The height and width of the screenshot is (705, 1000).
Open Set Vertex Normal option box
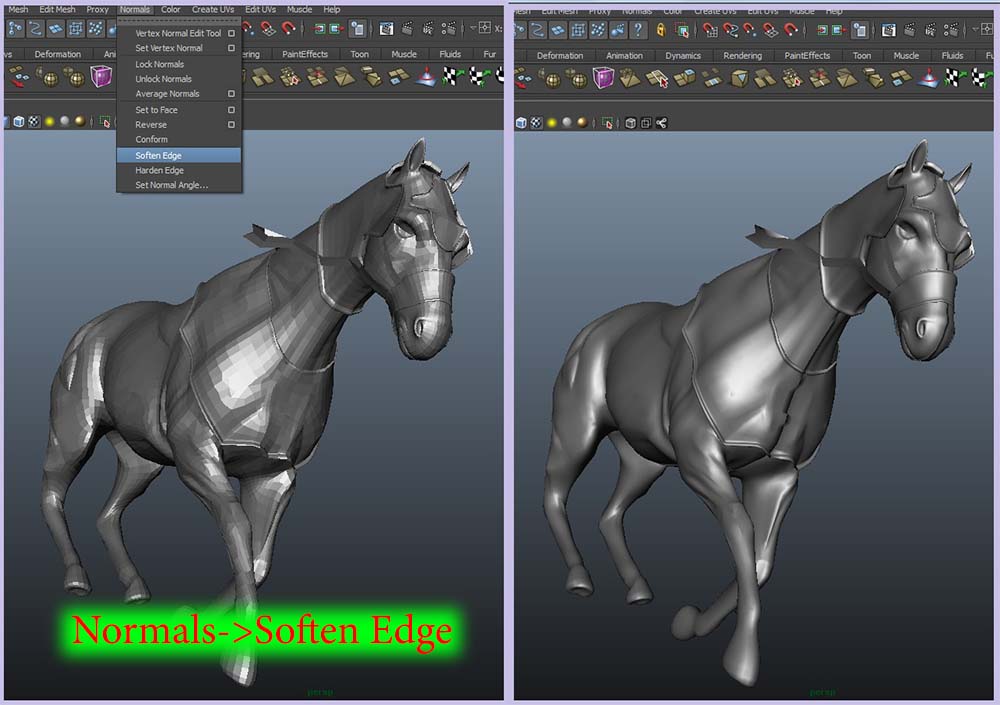pyautogui.click(x=232, y=48)
